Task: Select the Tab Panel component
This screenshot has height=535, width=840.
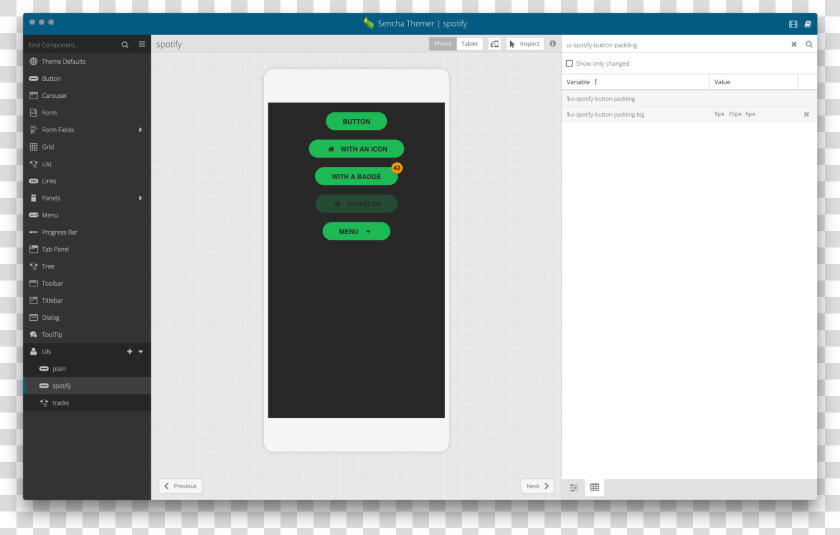Action: click(x=87, y=250)
